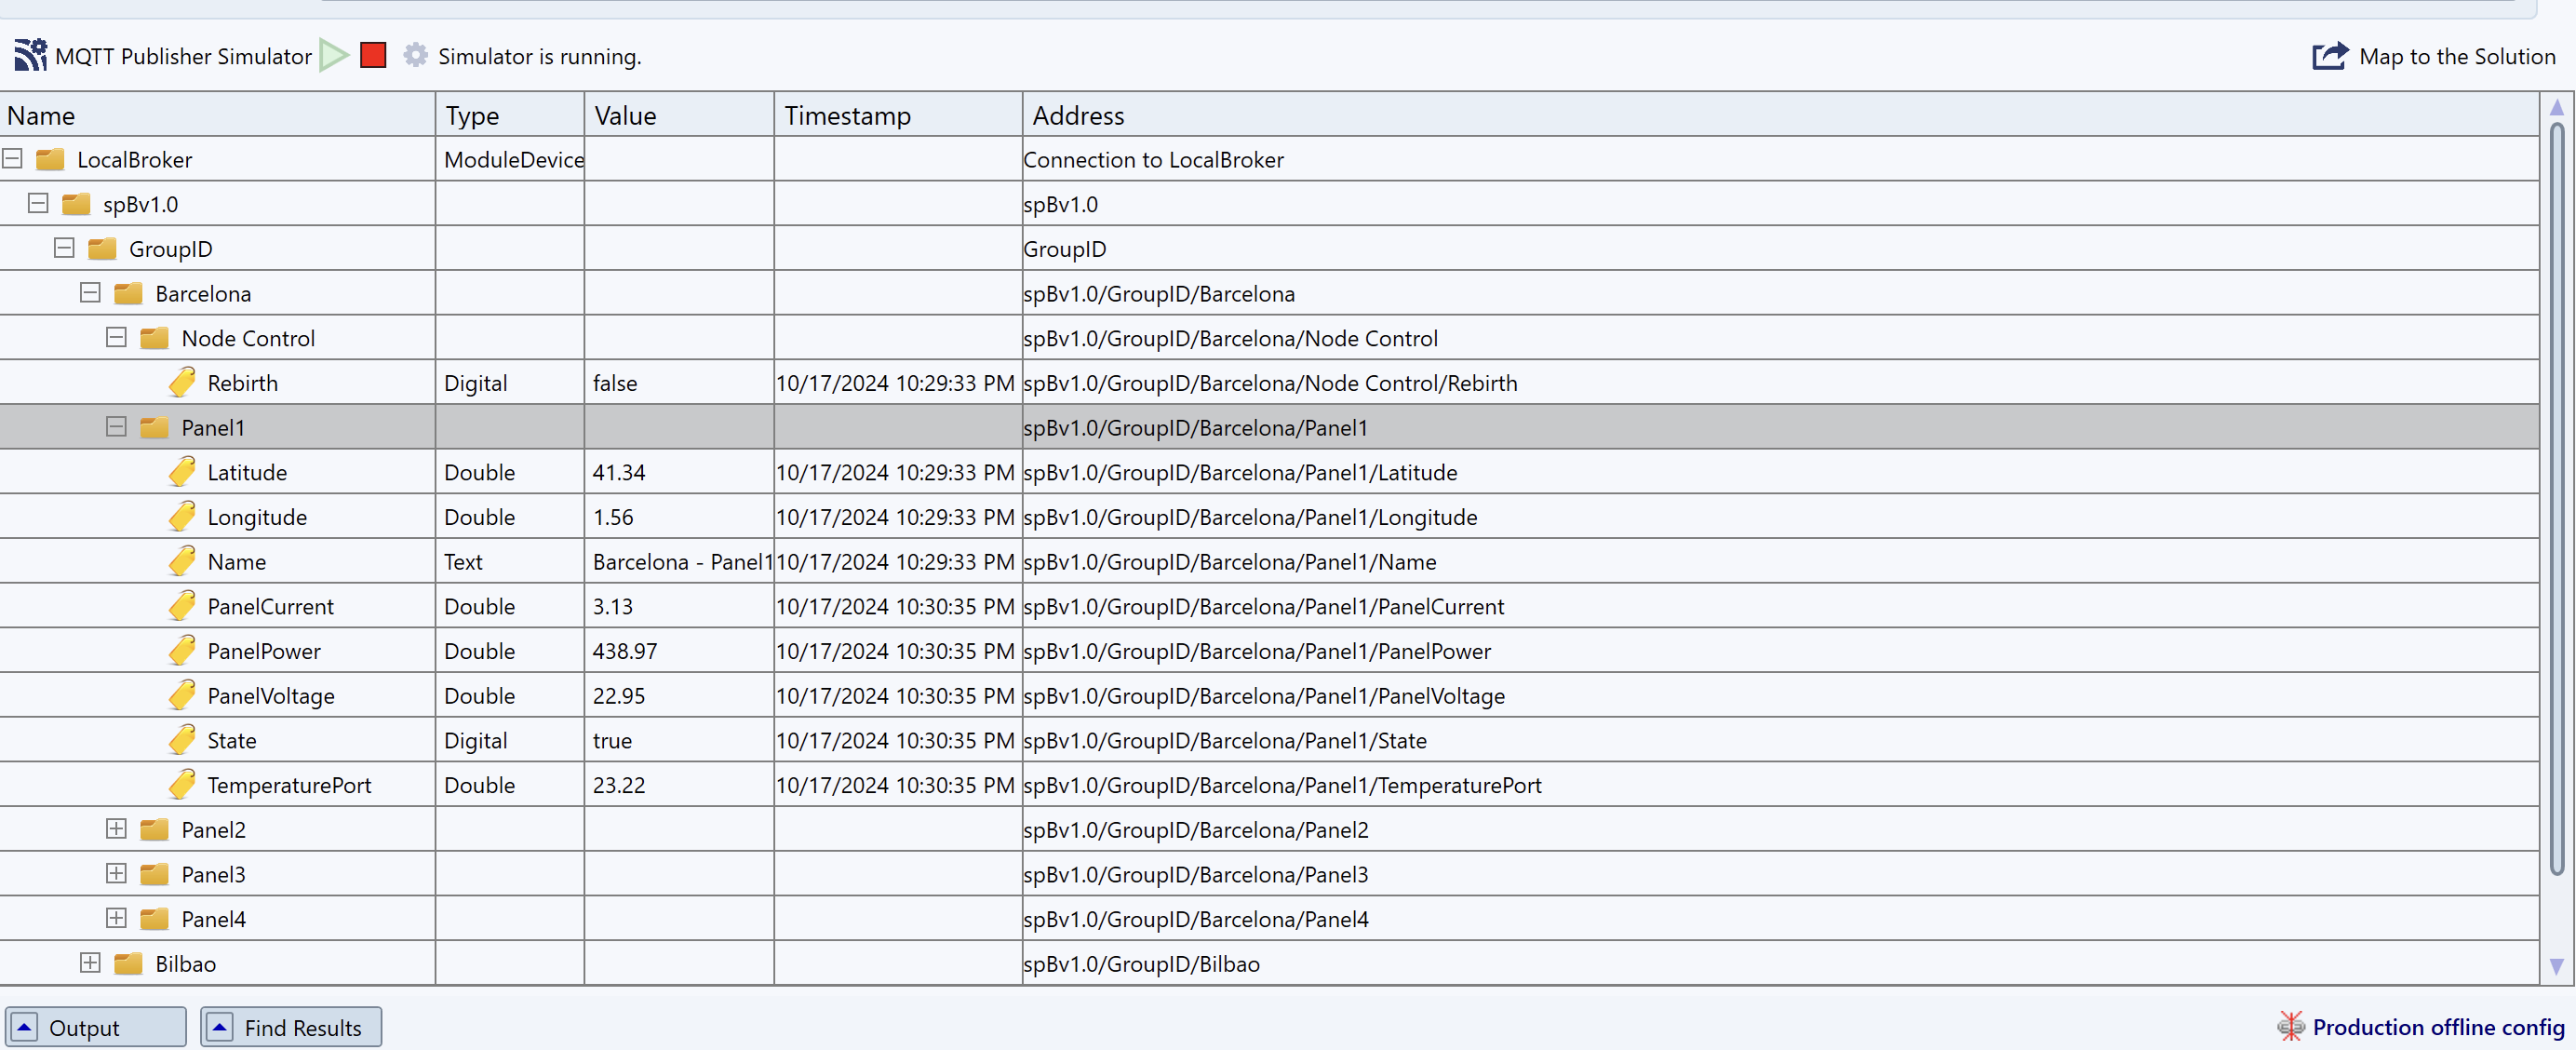Viewport: 2576px width, 1050px height.
Task: Stop the simulator with red square button
Action: click(373, 55)
